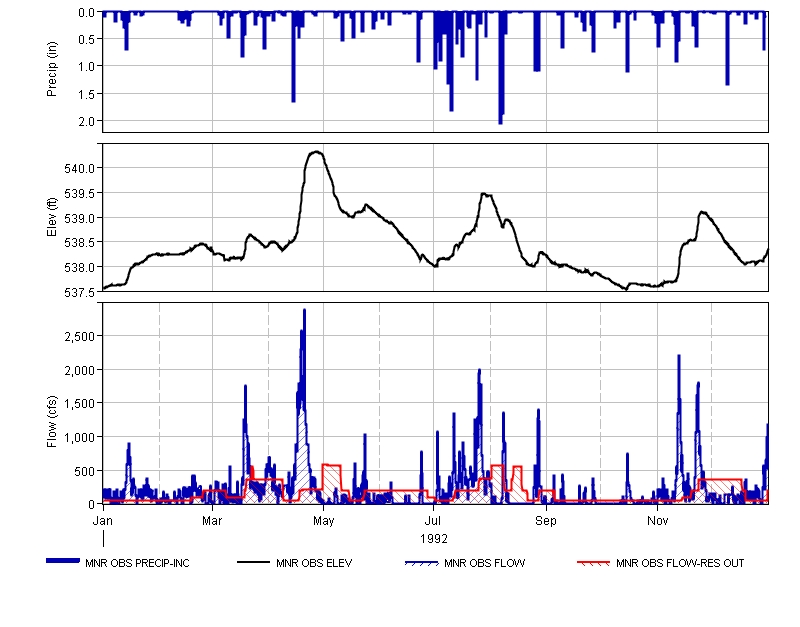Click the 1.0 precip axis value
Screen dimensions: 800x627
(x=87, y=66)
